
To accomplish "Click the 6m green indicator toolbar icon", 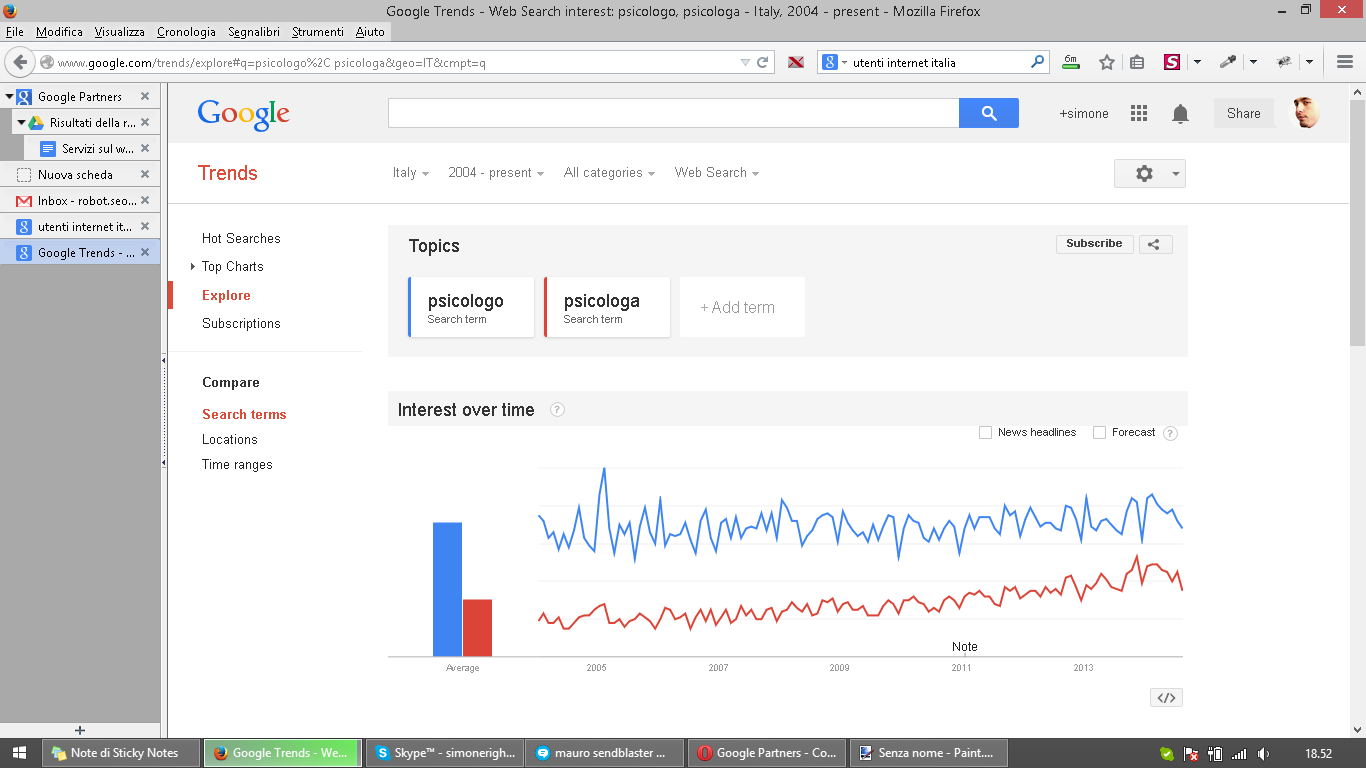I will point(1071,61).
